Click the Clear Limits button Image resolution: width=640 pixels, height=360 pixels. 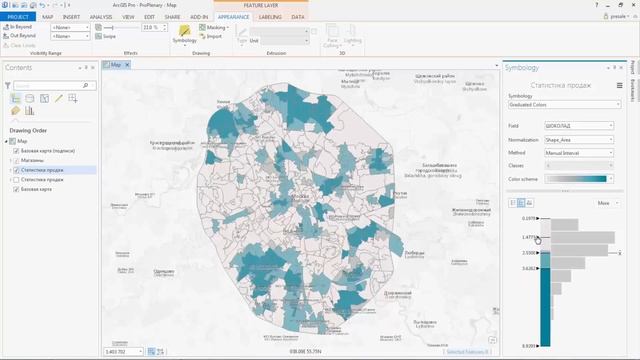click(x=19, y=45)
